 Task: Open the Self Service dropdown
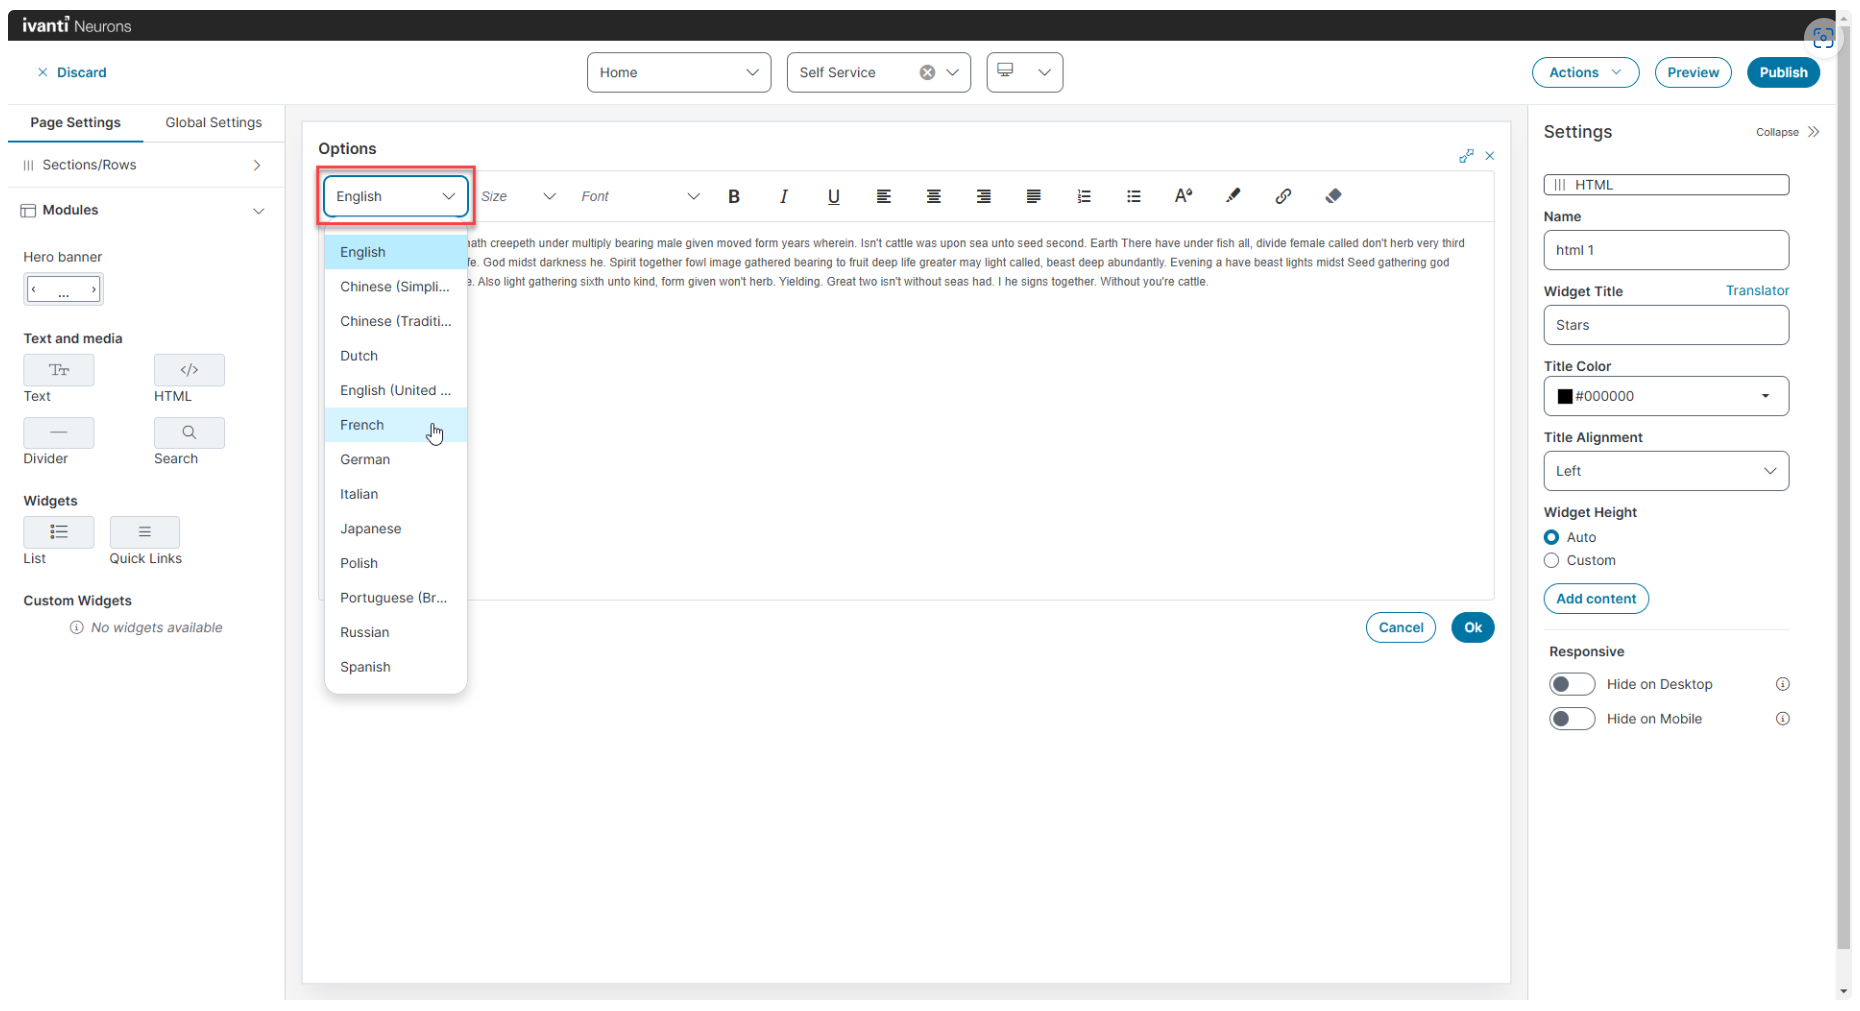[953, 73]
